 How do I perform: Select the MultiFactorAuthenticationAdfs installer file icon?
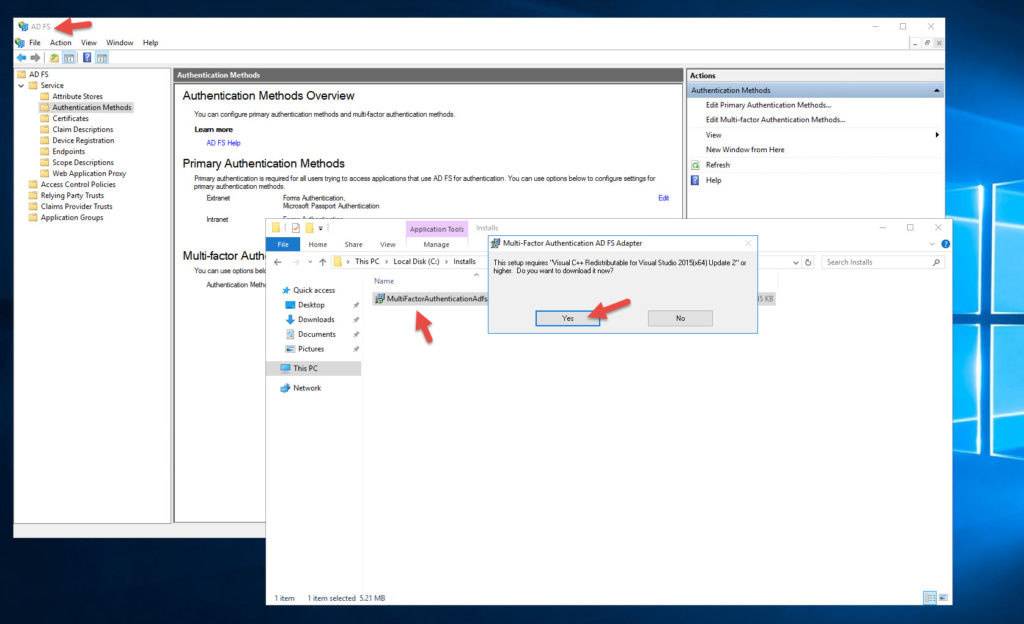[380, 299]
